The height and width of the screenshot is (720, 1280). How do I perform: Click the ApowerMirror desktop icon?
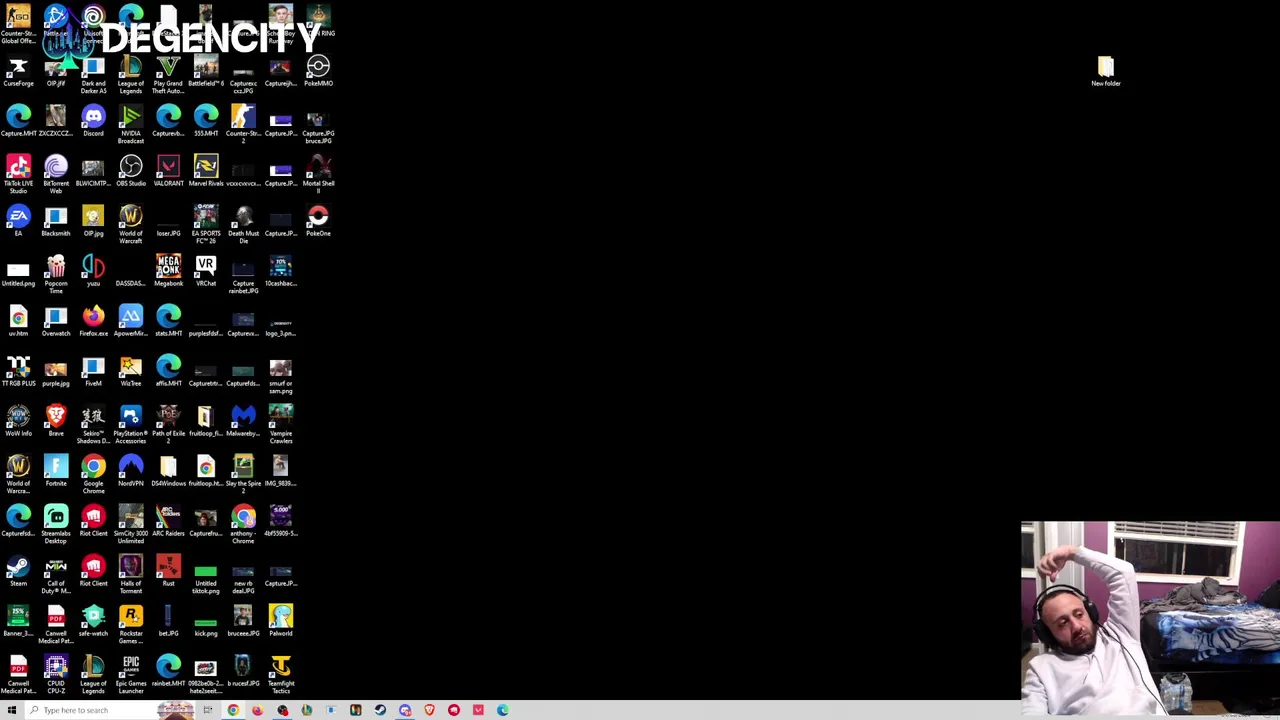pyautogui.click(x=131, y=320)
